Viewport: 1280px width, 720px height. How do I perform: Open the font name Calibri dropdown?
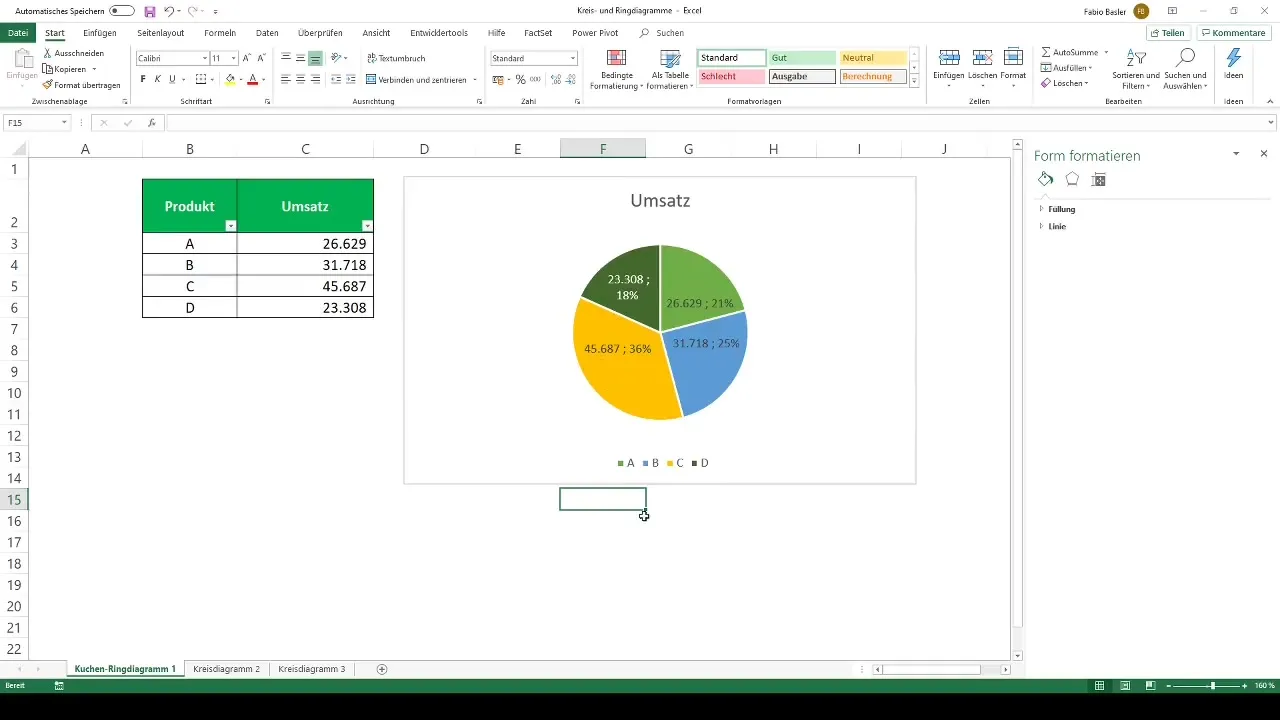coord(205,58)
